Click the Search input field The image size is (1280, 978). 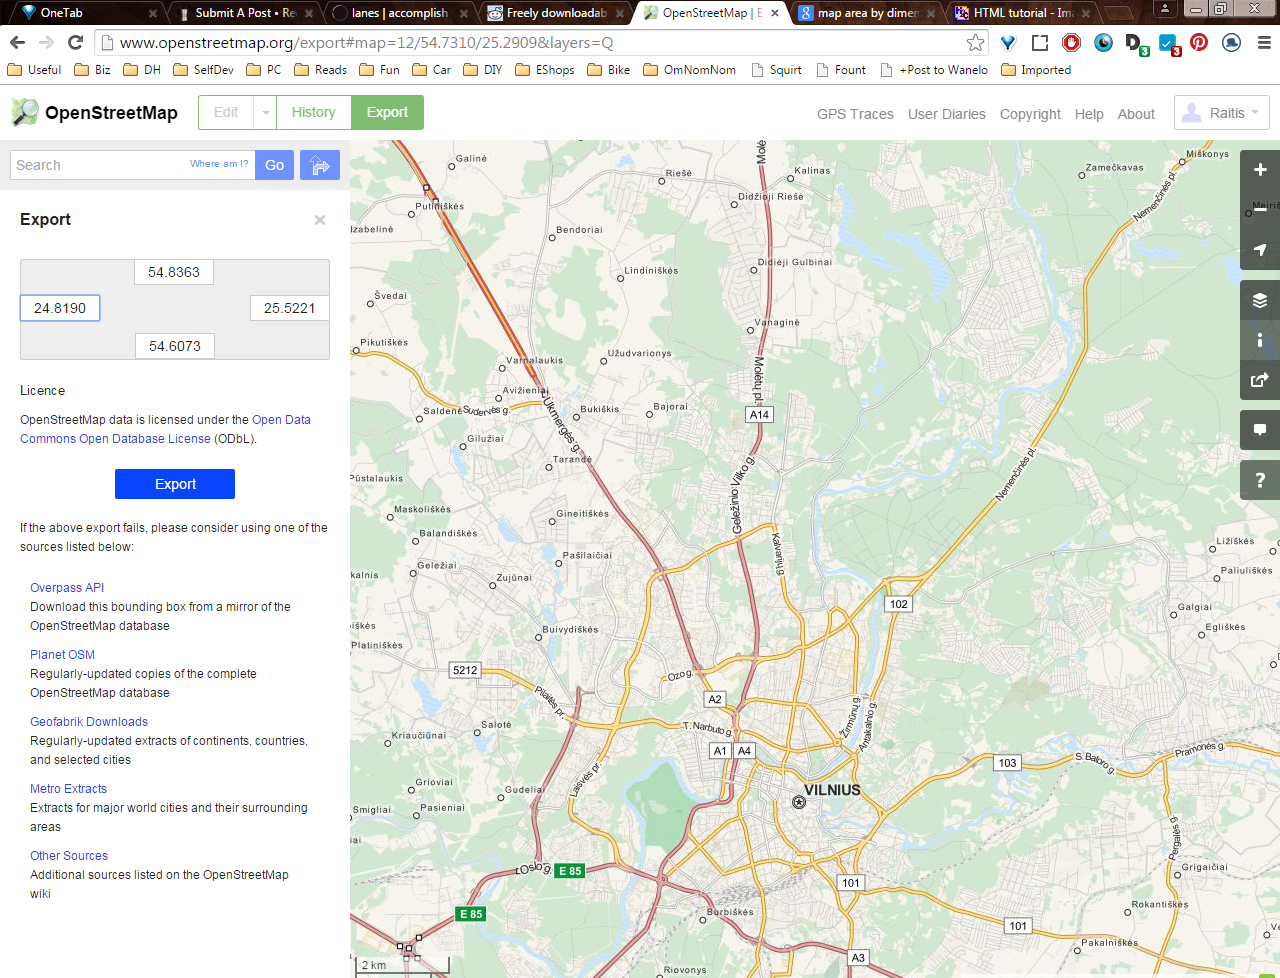(132, 165)
